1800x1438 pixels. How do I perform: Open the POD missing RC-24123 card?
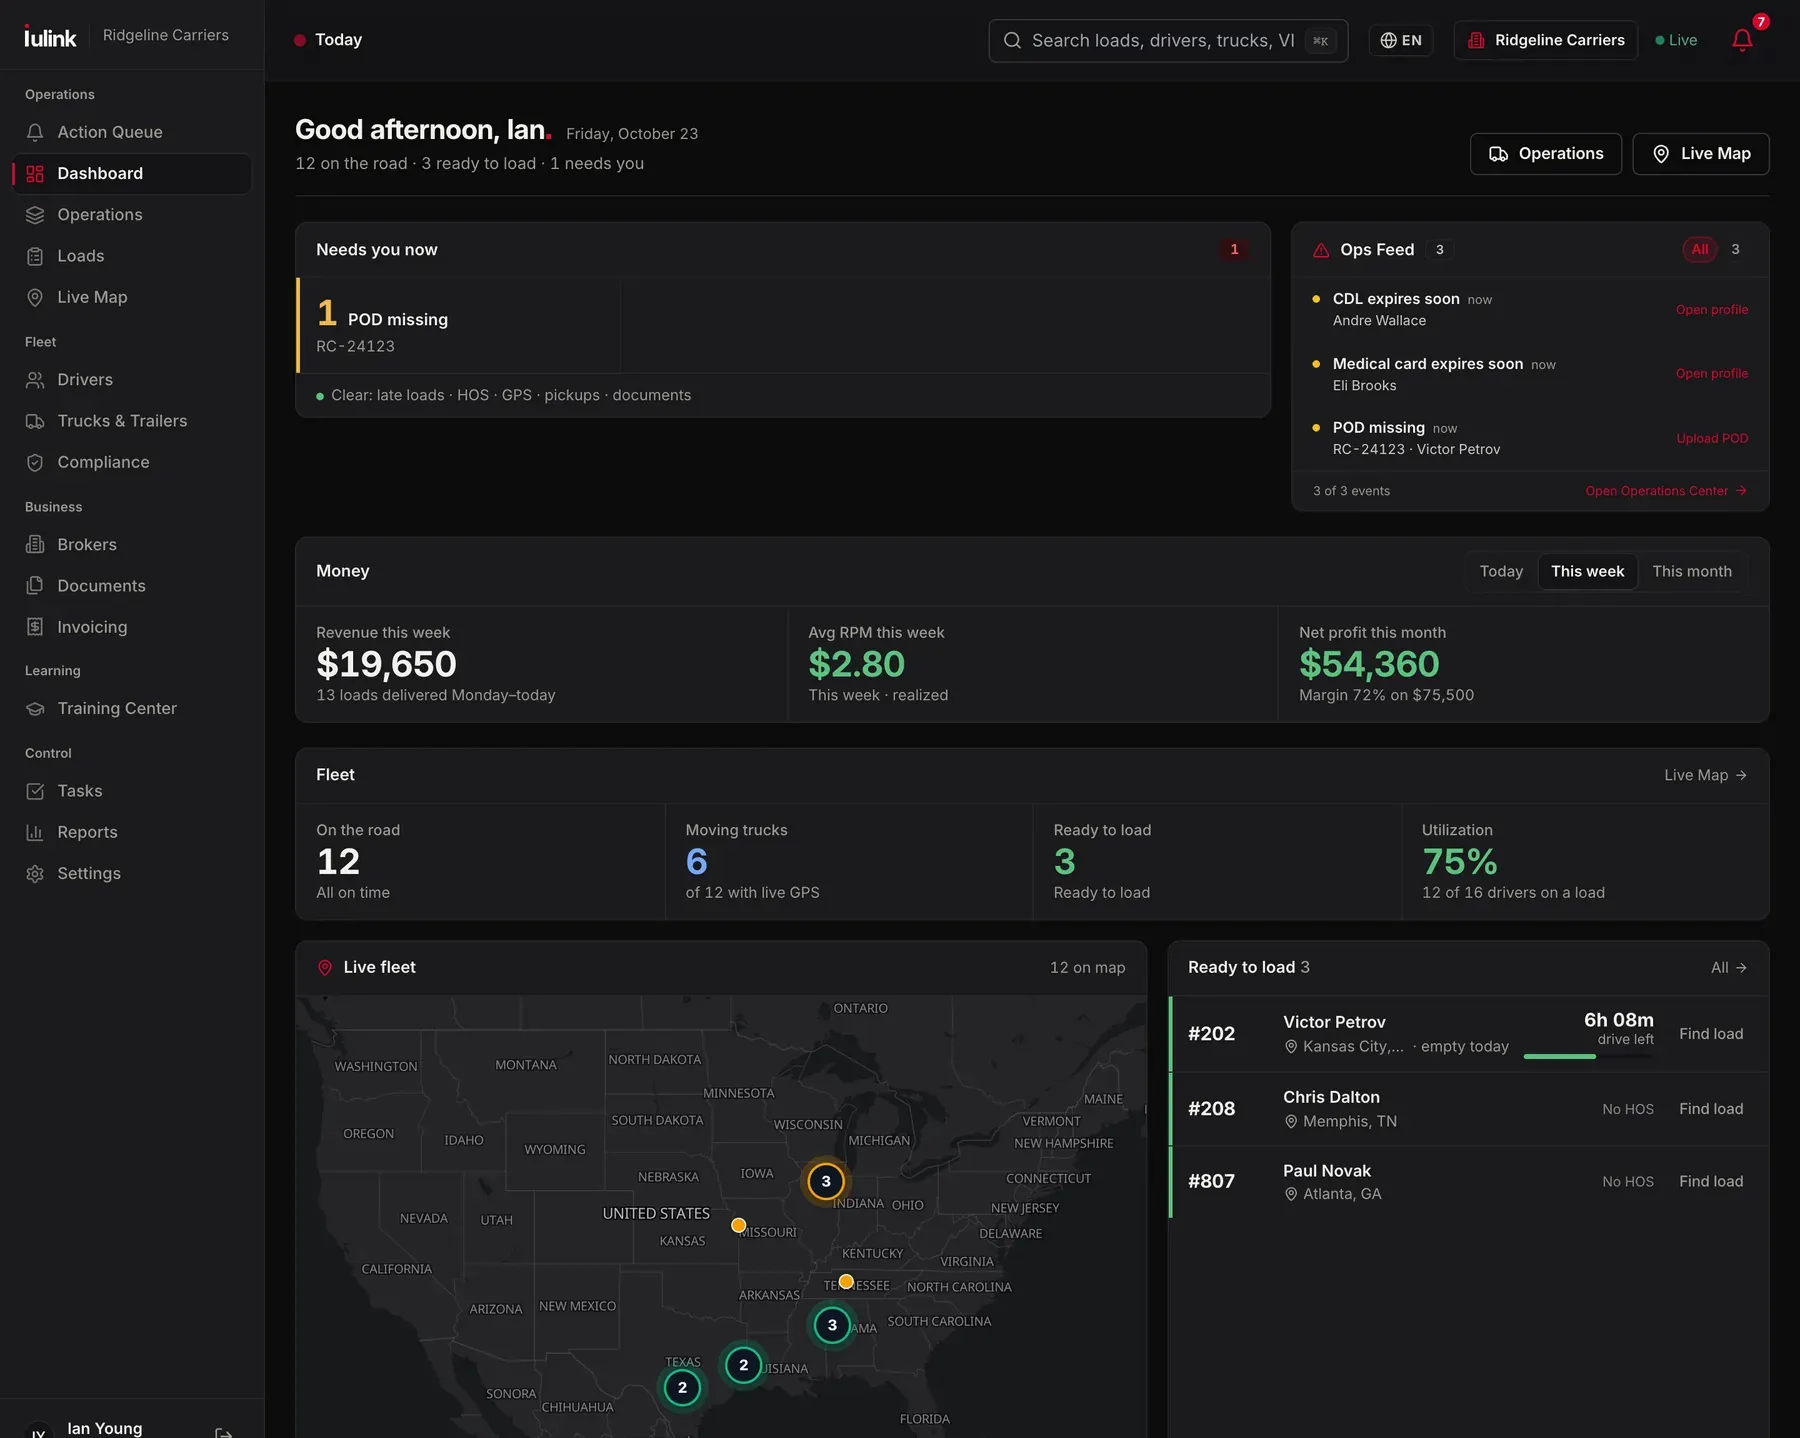pos(459,326)
